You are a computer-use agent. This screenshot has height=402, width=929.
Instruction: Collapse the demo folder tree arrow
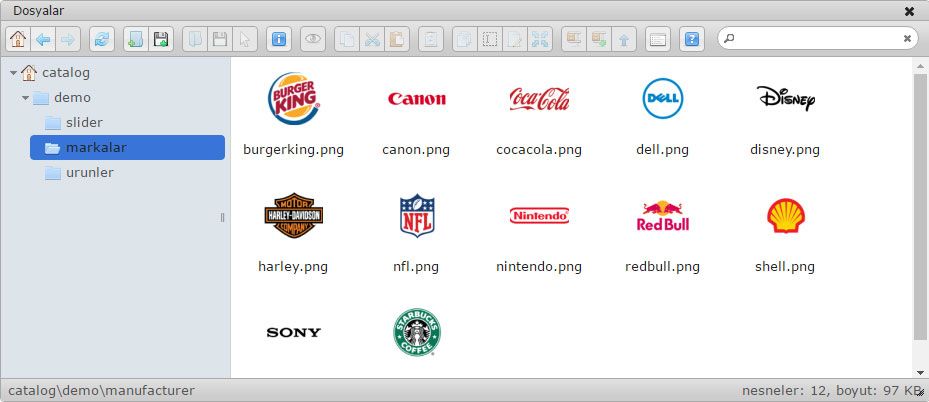click(x=25, y=98)
